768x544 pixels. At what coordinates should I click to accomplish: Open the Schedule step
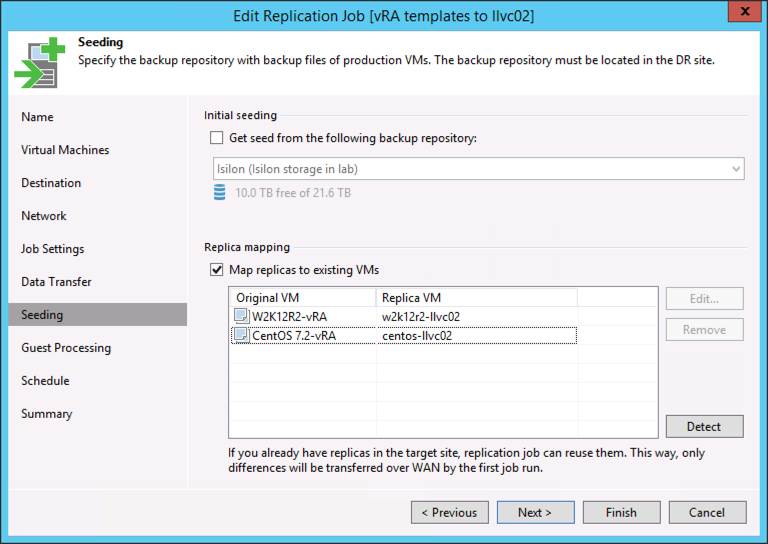coord(45,381)
